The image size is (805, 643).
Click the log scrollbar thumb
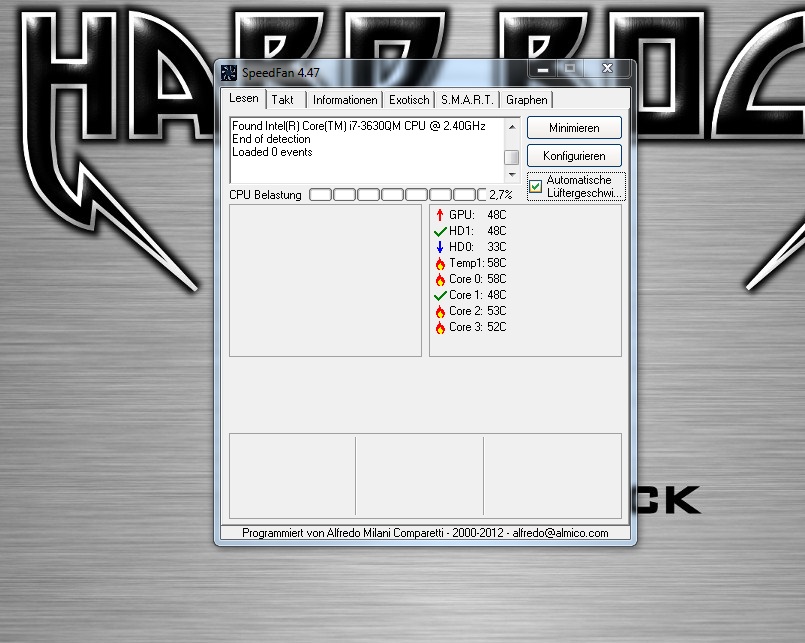click(512, 157)
